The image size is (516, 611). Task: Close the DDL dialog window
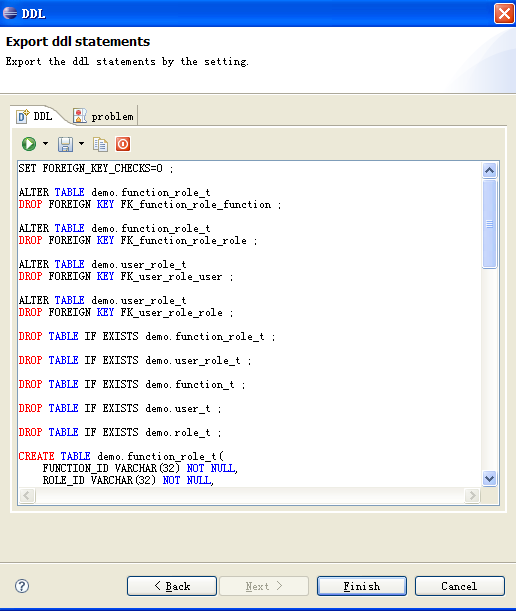point(504,14)
